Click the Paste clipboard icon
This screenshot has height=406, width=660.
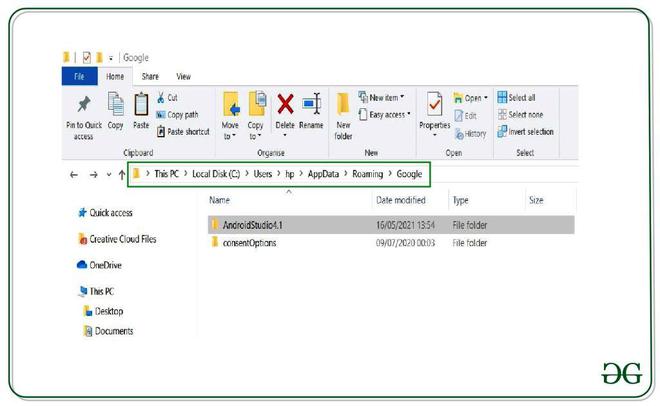pyautogui.click(x=141, y=104)
